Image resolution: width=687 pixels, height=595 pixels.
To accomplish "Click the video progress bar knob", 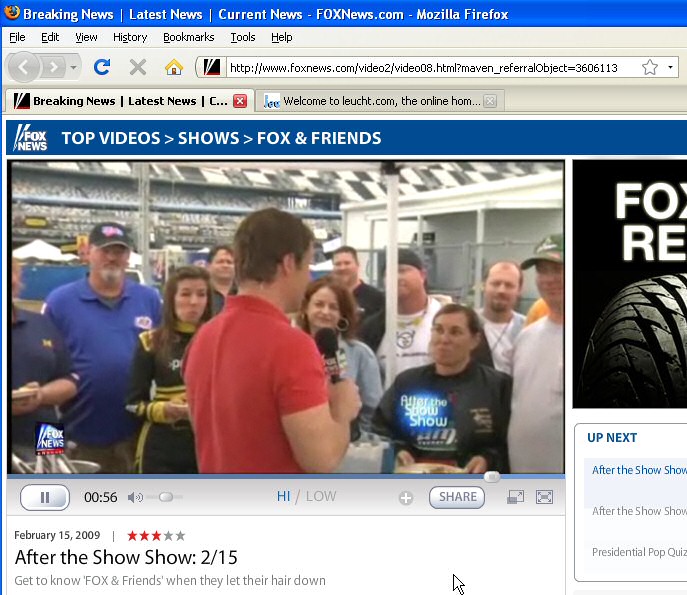I will [492, 476].
